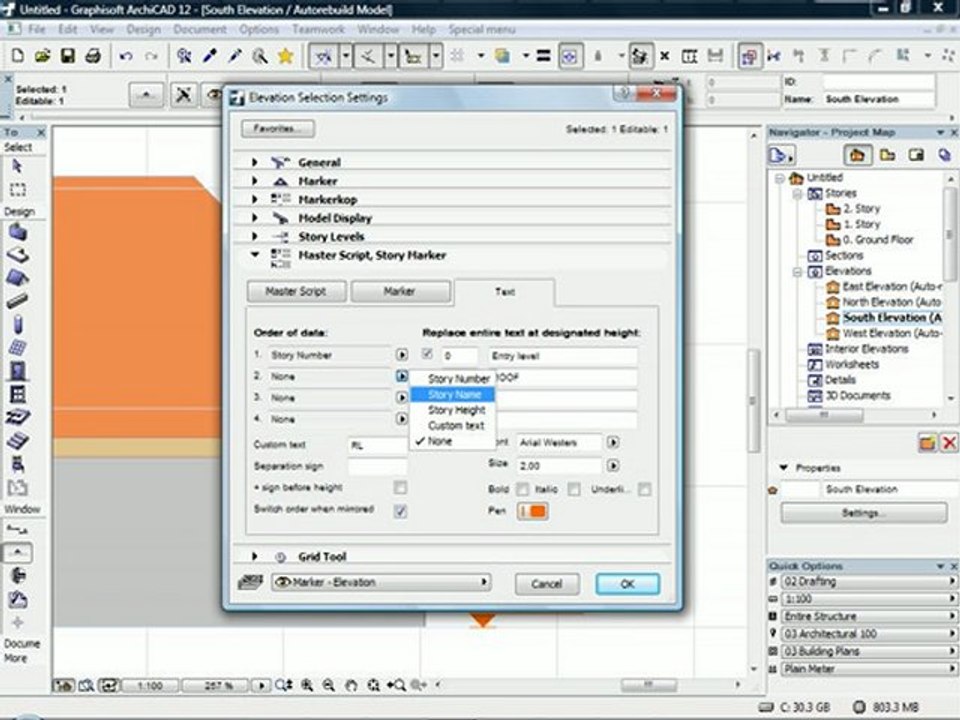Image resolution: width=960 pixels, height=720 pixels.
Task: Expand the Story Levels section
Action: pos(255,237)
